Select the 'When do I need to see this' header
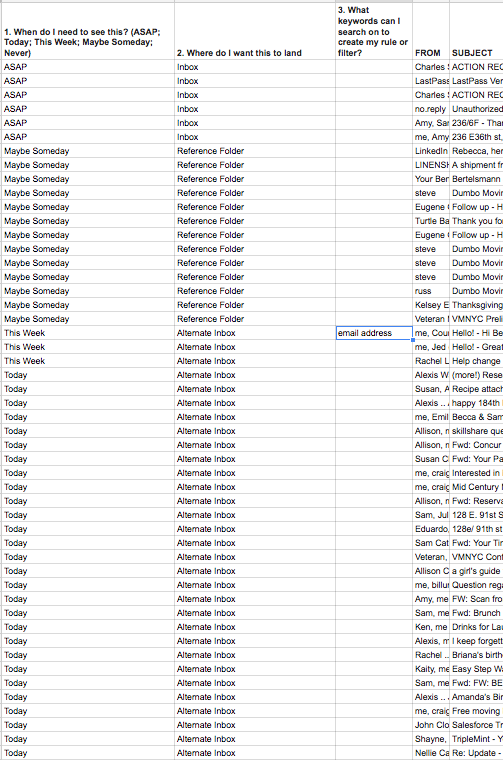Image resolution: width=503 pixels, height=760 pixels. tap(88, 32)
